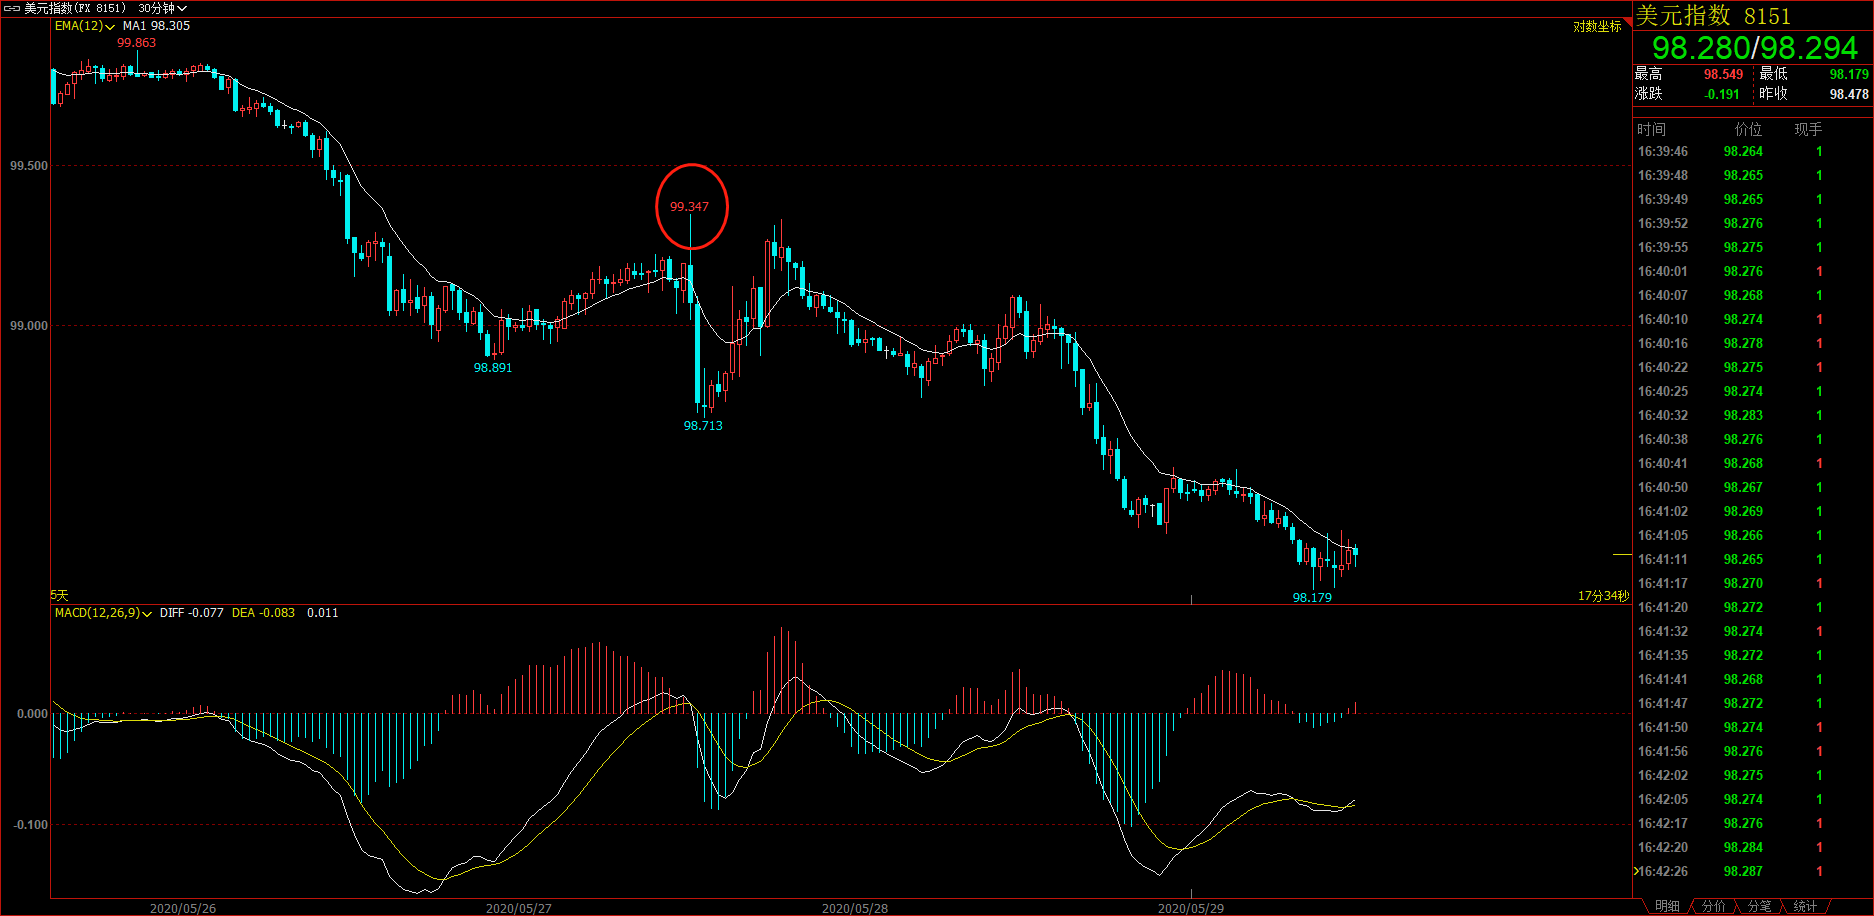Image resolution: width=1874 pixels, height=916 pixels.
Task: Click the 98.280/98.294 bid-ask quote
Action: tap(1754, 48)
